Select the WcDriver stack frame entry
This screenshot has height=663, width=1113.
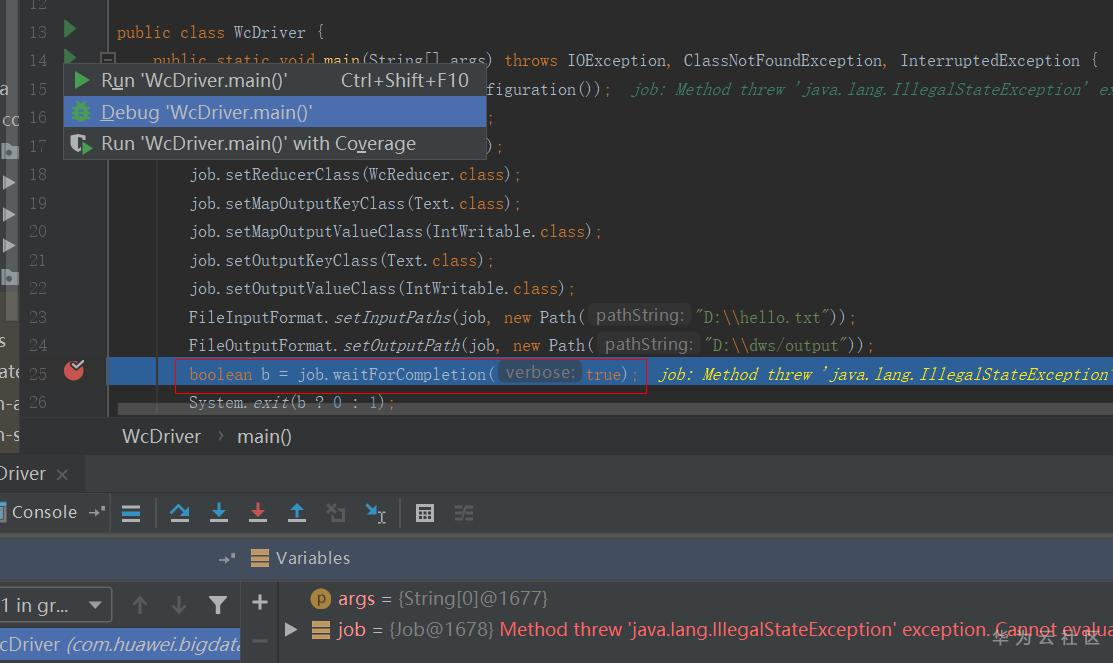point(120,645)
